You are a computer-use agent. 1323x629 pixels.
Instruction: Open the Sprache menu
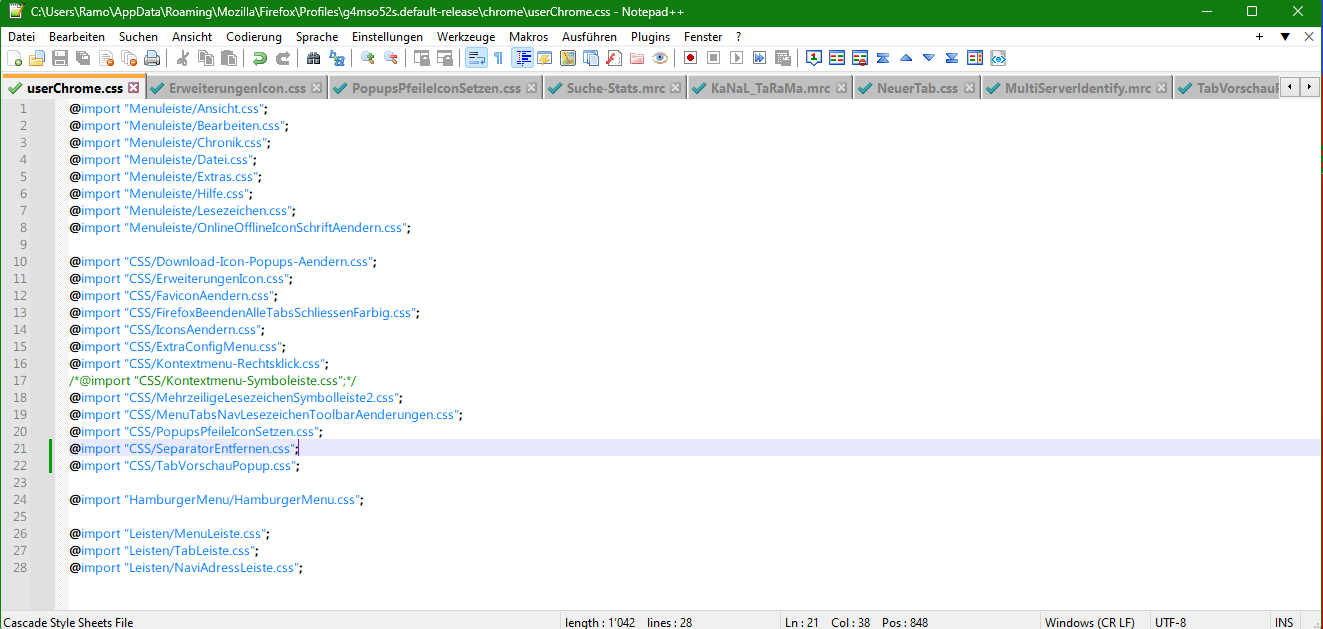point(316,37)
